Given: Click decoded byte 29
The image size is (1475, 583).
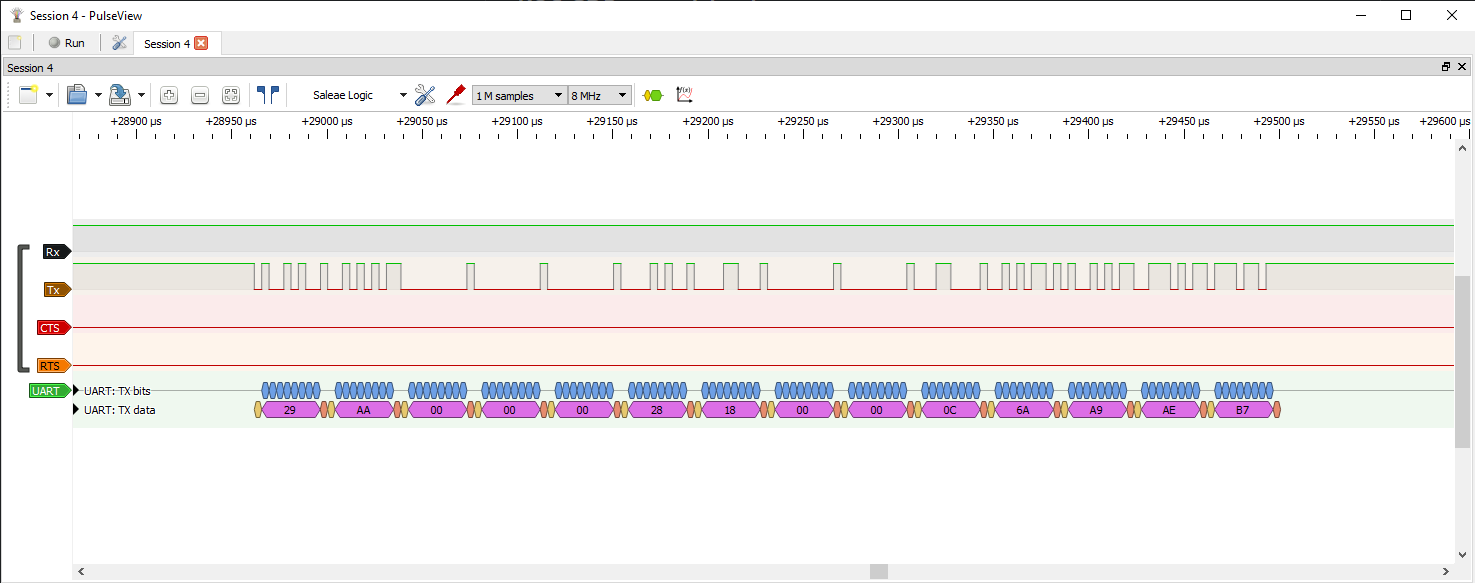Looking at the screenshot, I should [290, 410].
